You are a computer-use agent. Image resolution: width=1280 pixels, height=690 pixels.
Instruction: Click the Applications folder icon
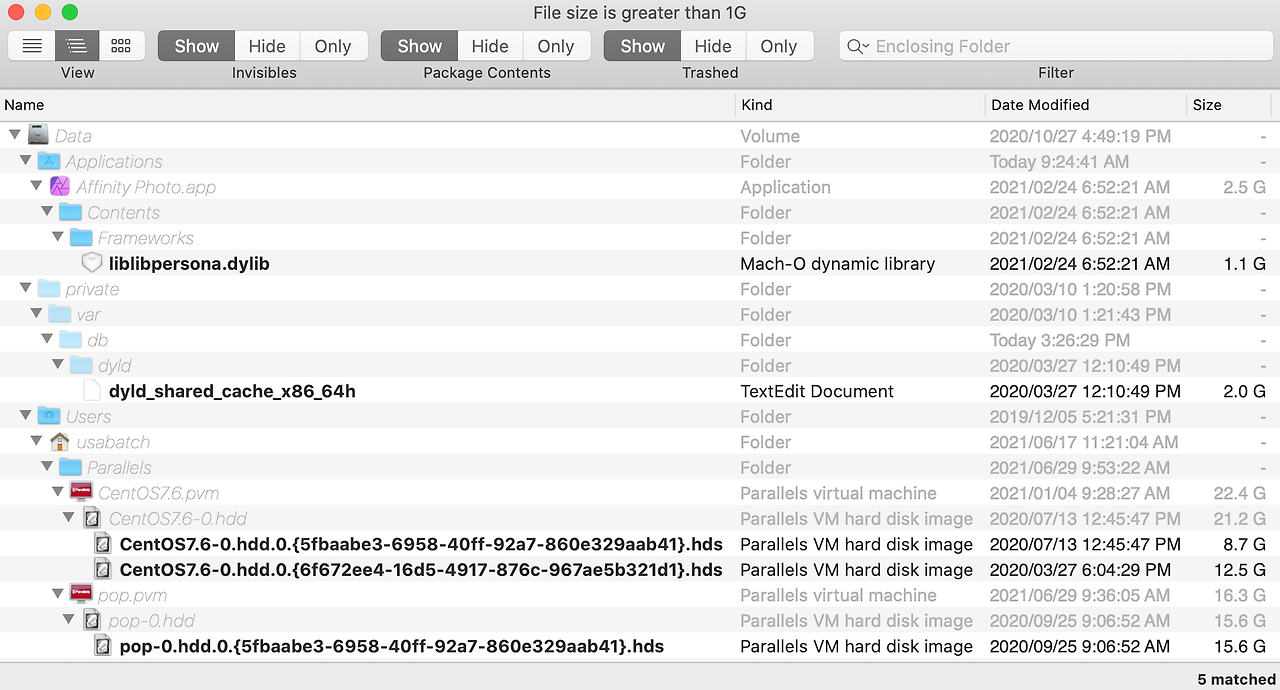click(x=49, y=161)
